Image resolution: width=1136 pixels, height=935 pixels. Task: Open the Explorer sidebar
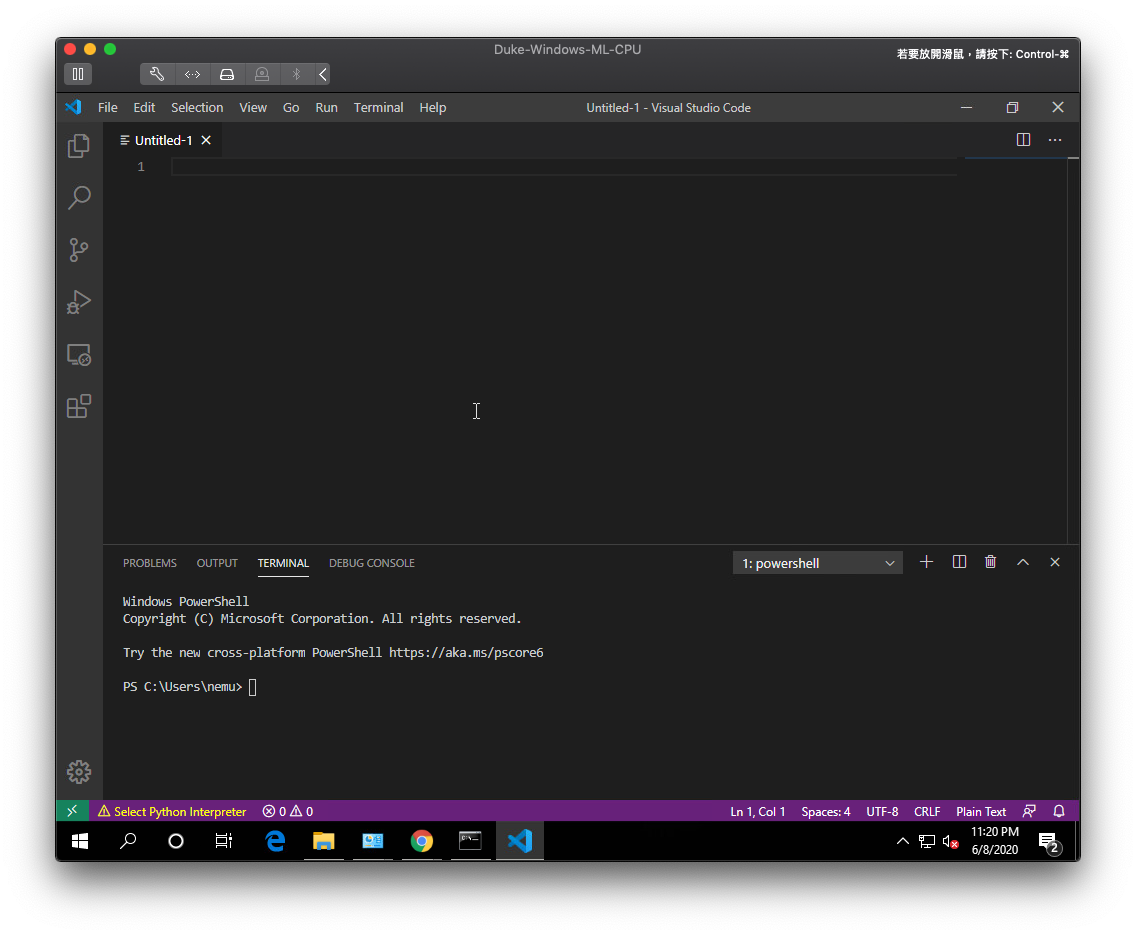click(78, 146)
